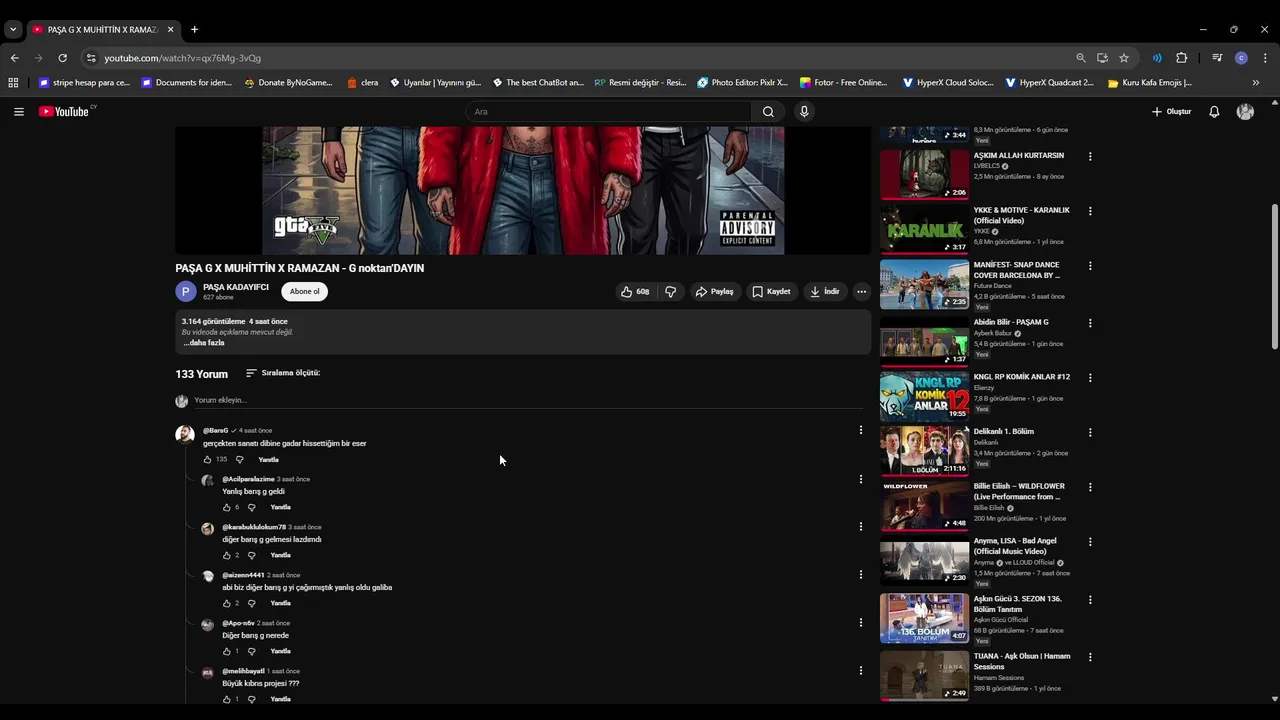Open MANİFEST- SNAP DANCE COVER video title
This screenshot has width=1280, height=720.
[x=1017, y=270]
